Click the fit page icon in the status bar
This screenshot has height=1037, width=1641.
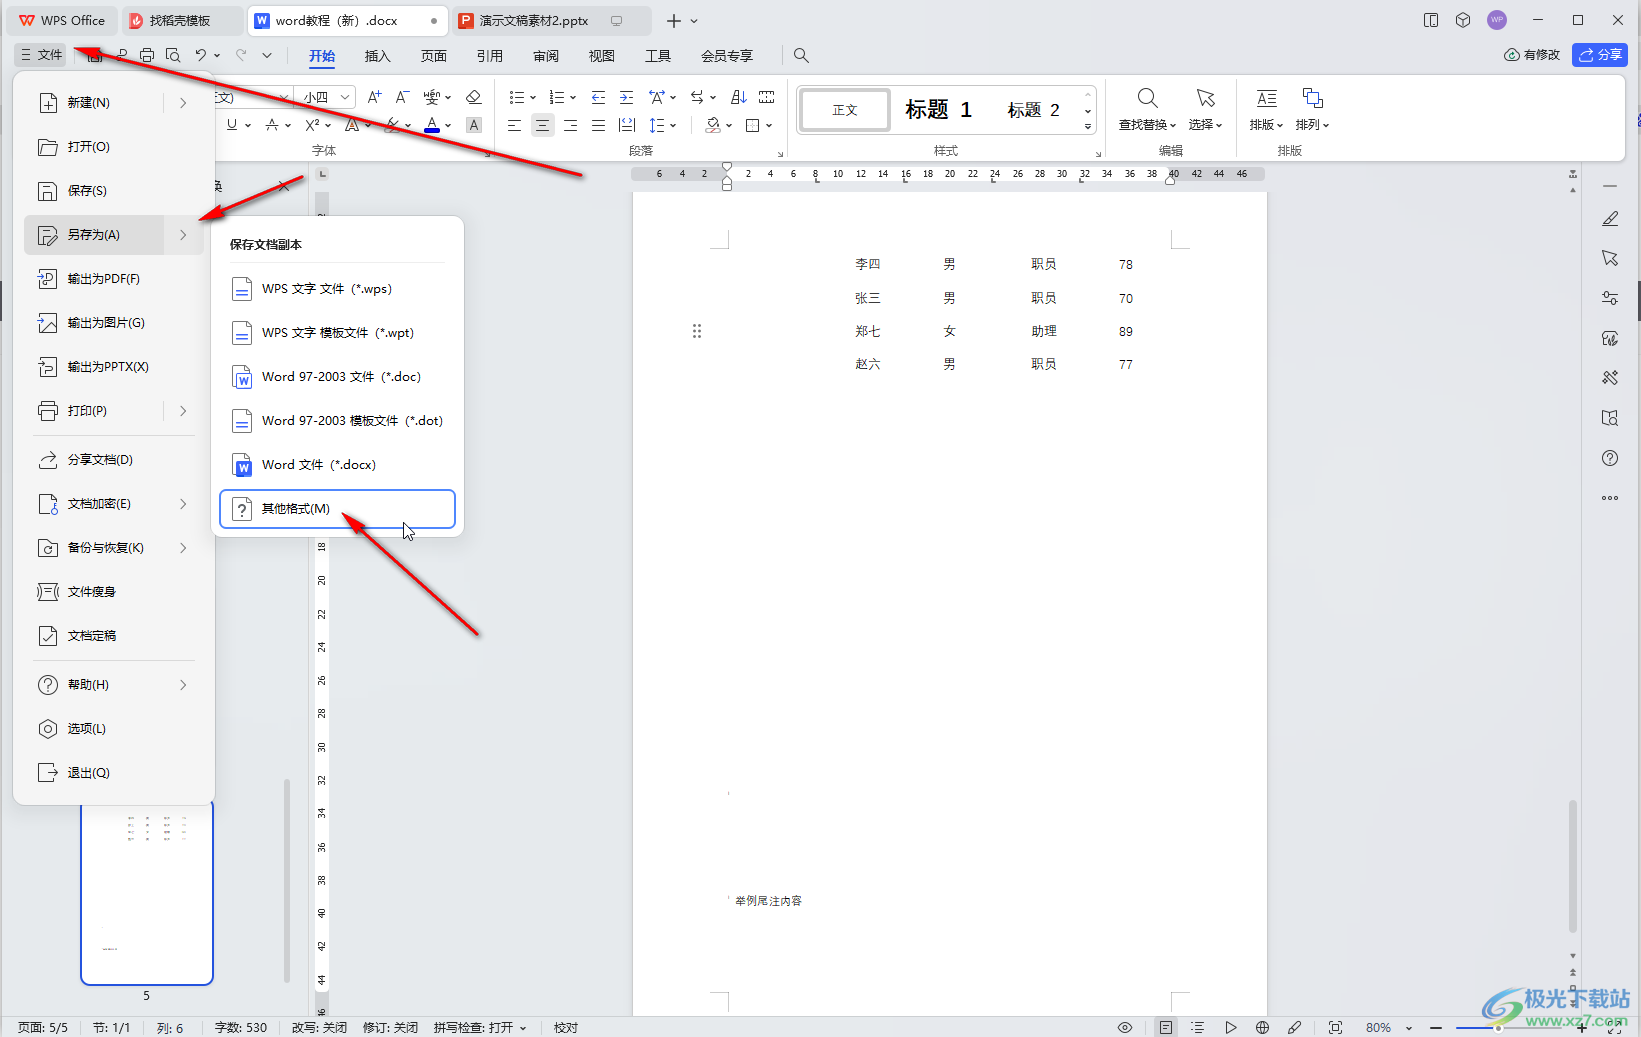click(x=1335, y=1027)
